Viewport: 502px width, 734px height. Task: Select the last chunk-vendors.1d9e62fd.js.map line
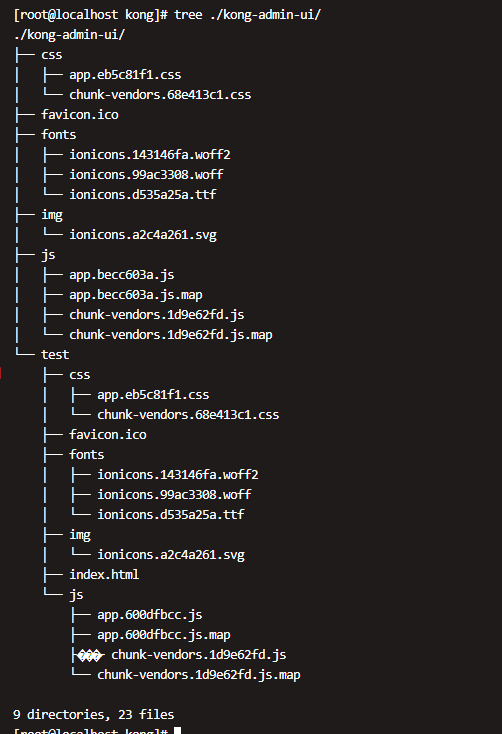click(x=199, y=675)
